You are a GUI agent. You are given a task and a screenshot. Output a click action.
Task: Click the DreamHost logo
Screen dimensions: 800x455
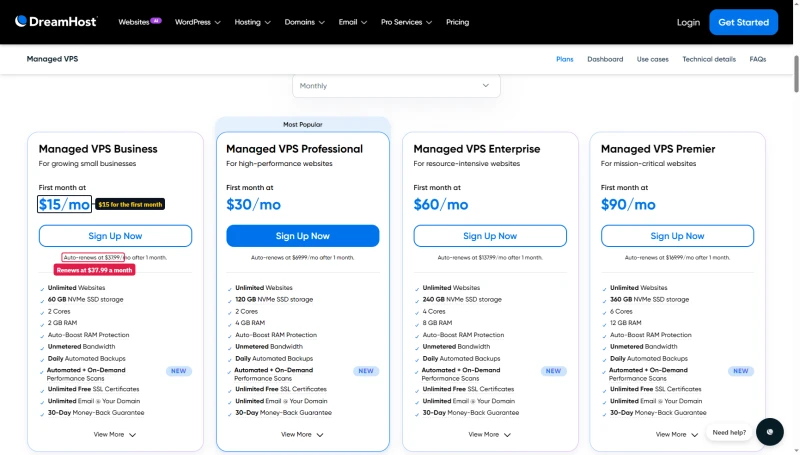click(x=56, y=21)
